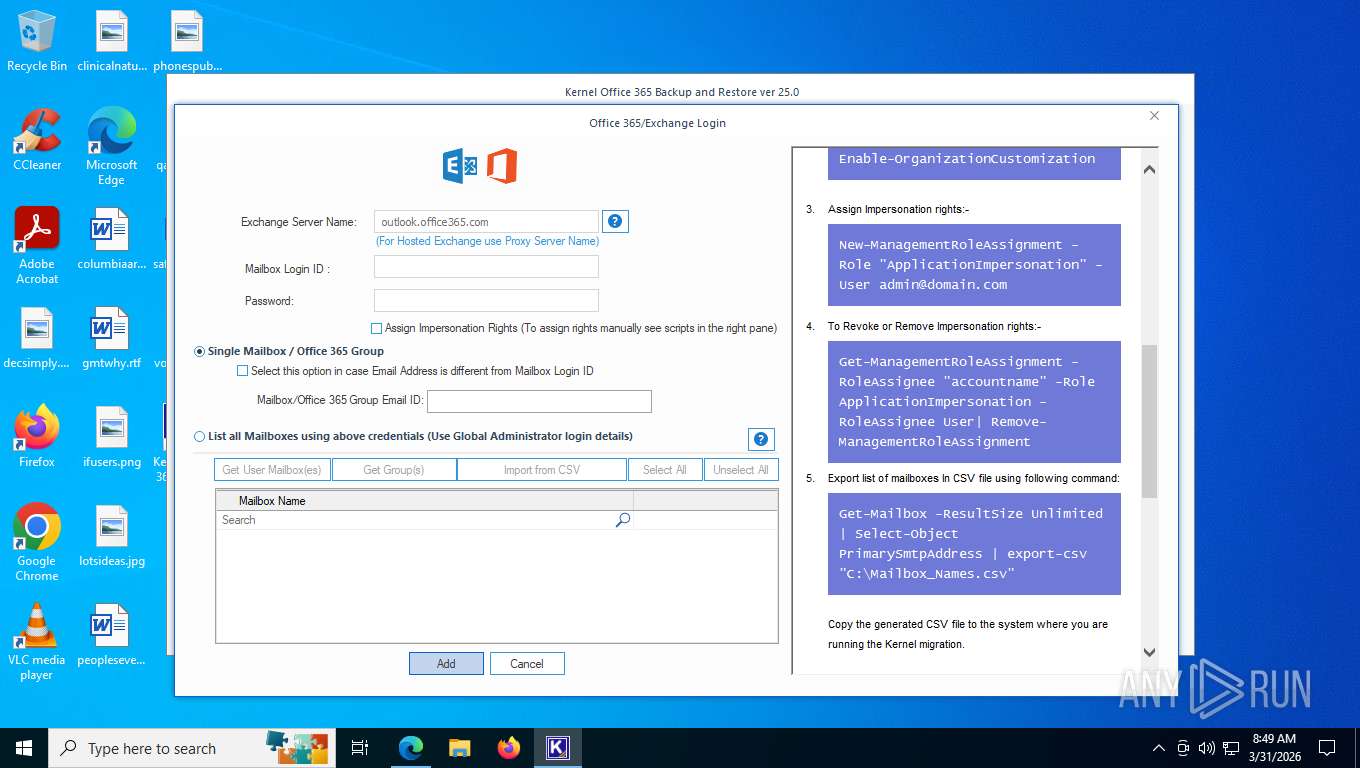Viewport: 1360px width, 768px height.
Task: Click Get User Mailbox(es) button
Action: (x=272, y=470)
